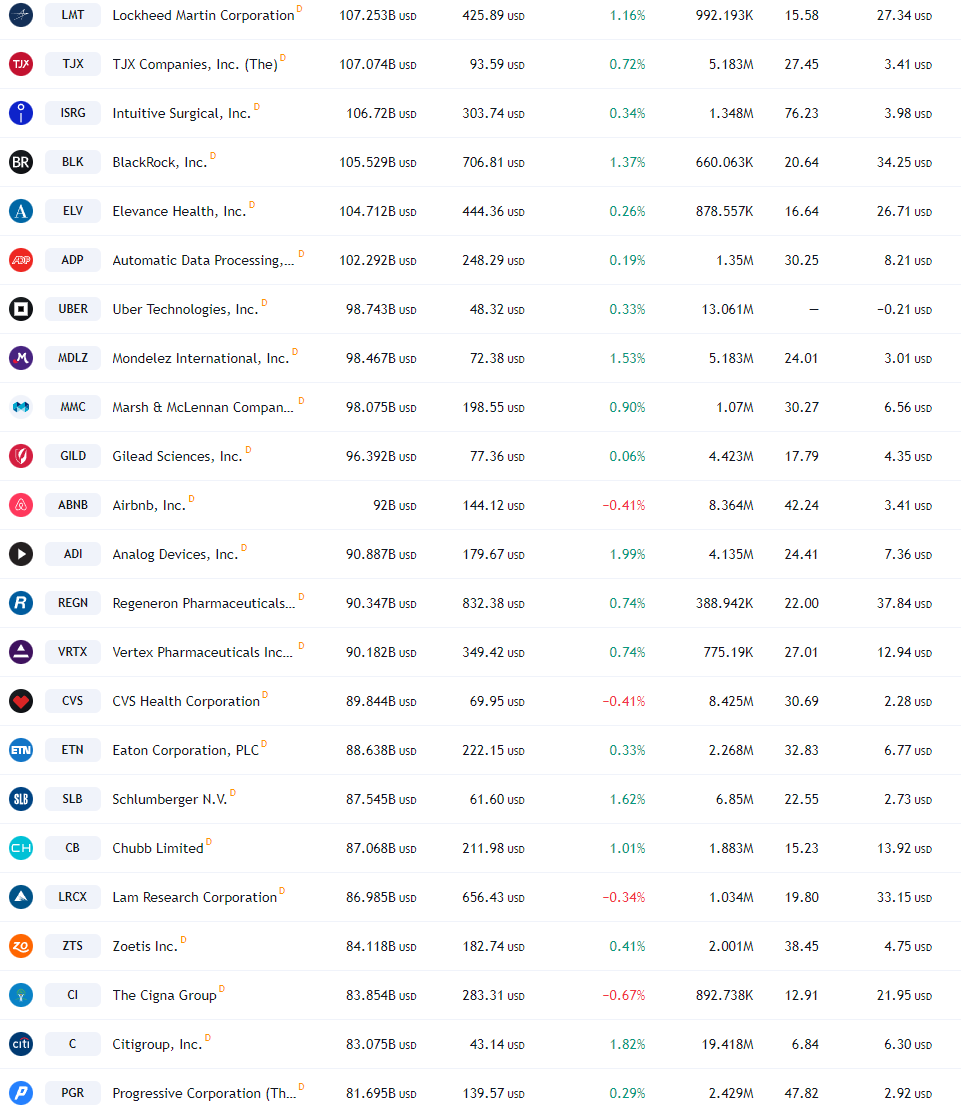The image size is (961, 1108).
Task: Click the Elevance Health logo icon
Action: pyautogui.click(x=21, y=211)
